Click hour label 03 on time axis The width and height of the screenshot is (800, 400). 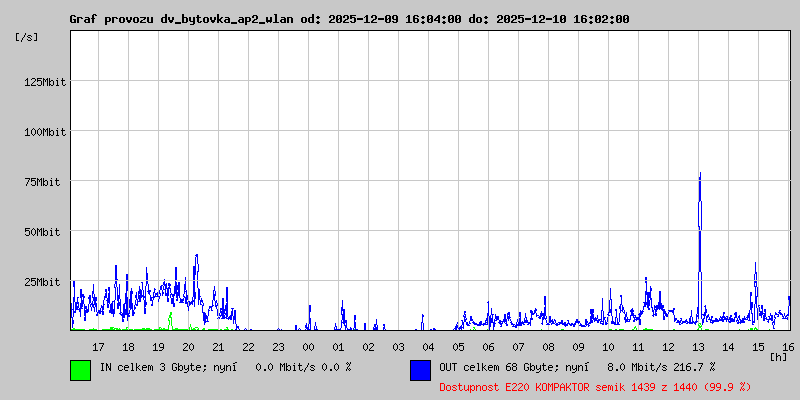[x=398, y=347]
